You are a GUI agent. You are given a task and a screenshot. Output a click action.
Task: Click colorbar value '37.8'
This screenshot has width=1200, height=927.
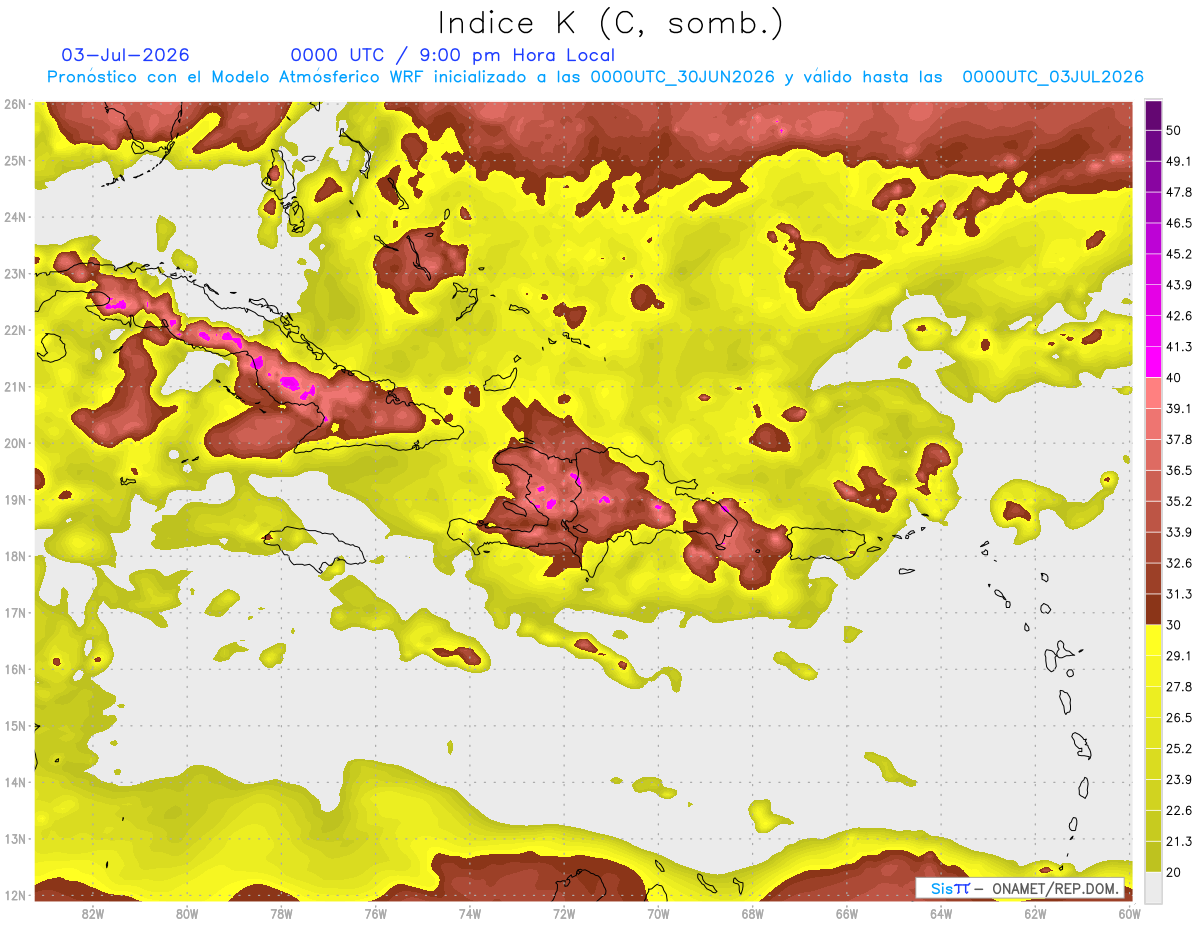pos(1178,439)
